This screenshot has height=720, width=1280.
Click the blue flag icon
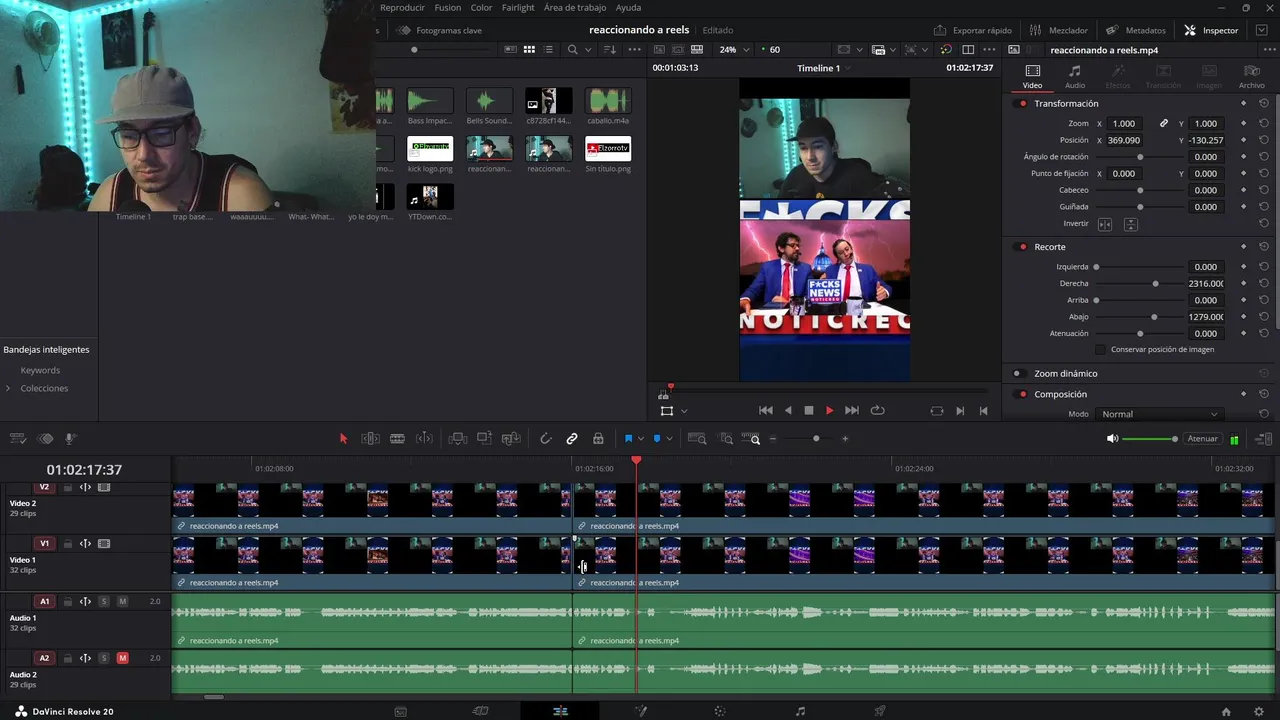click(629, 438)
